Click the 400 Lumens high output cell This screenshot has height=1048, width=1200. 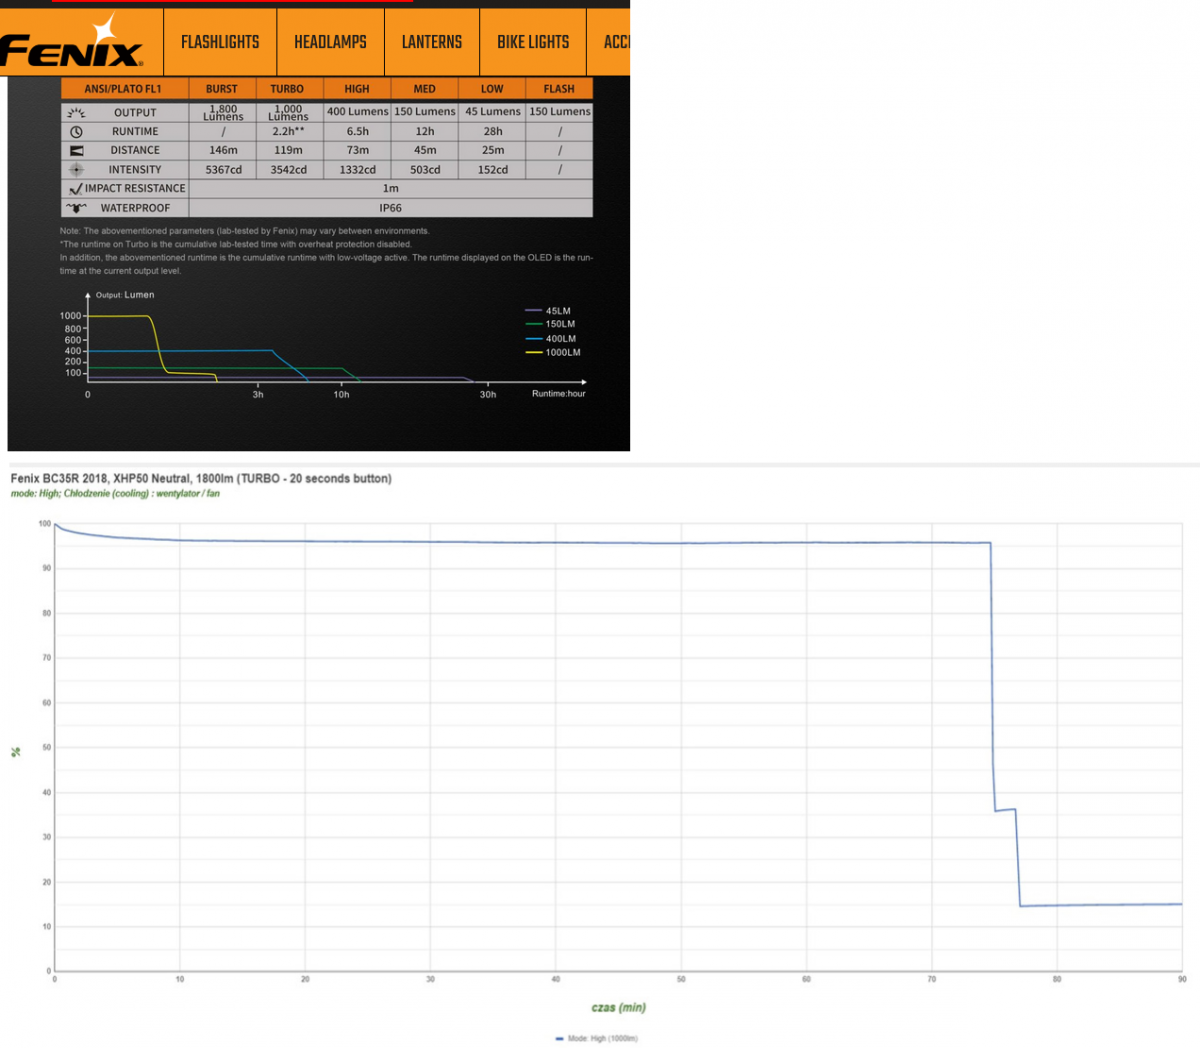(358, 112)
